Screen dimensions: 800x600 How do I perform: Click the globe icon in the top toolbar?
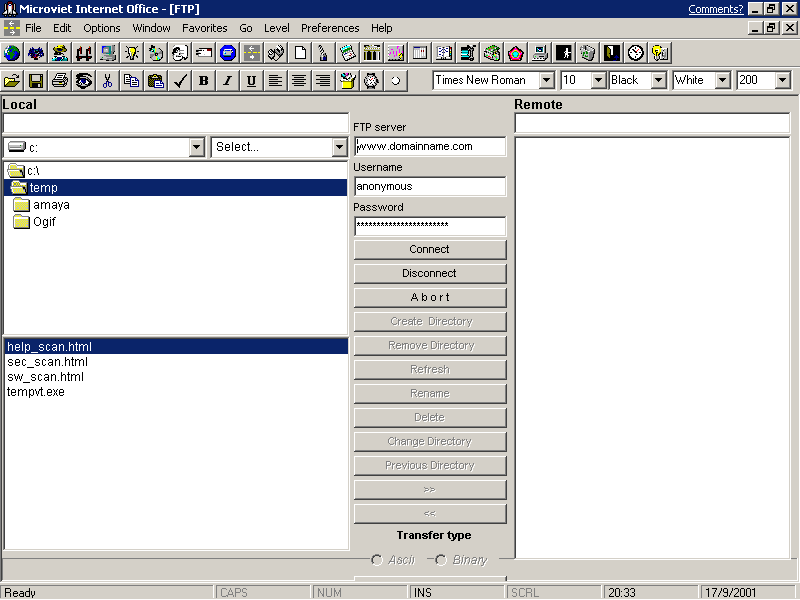coord(12,53)
